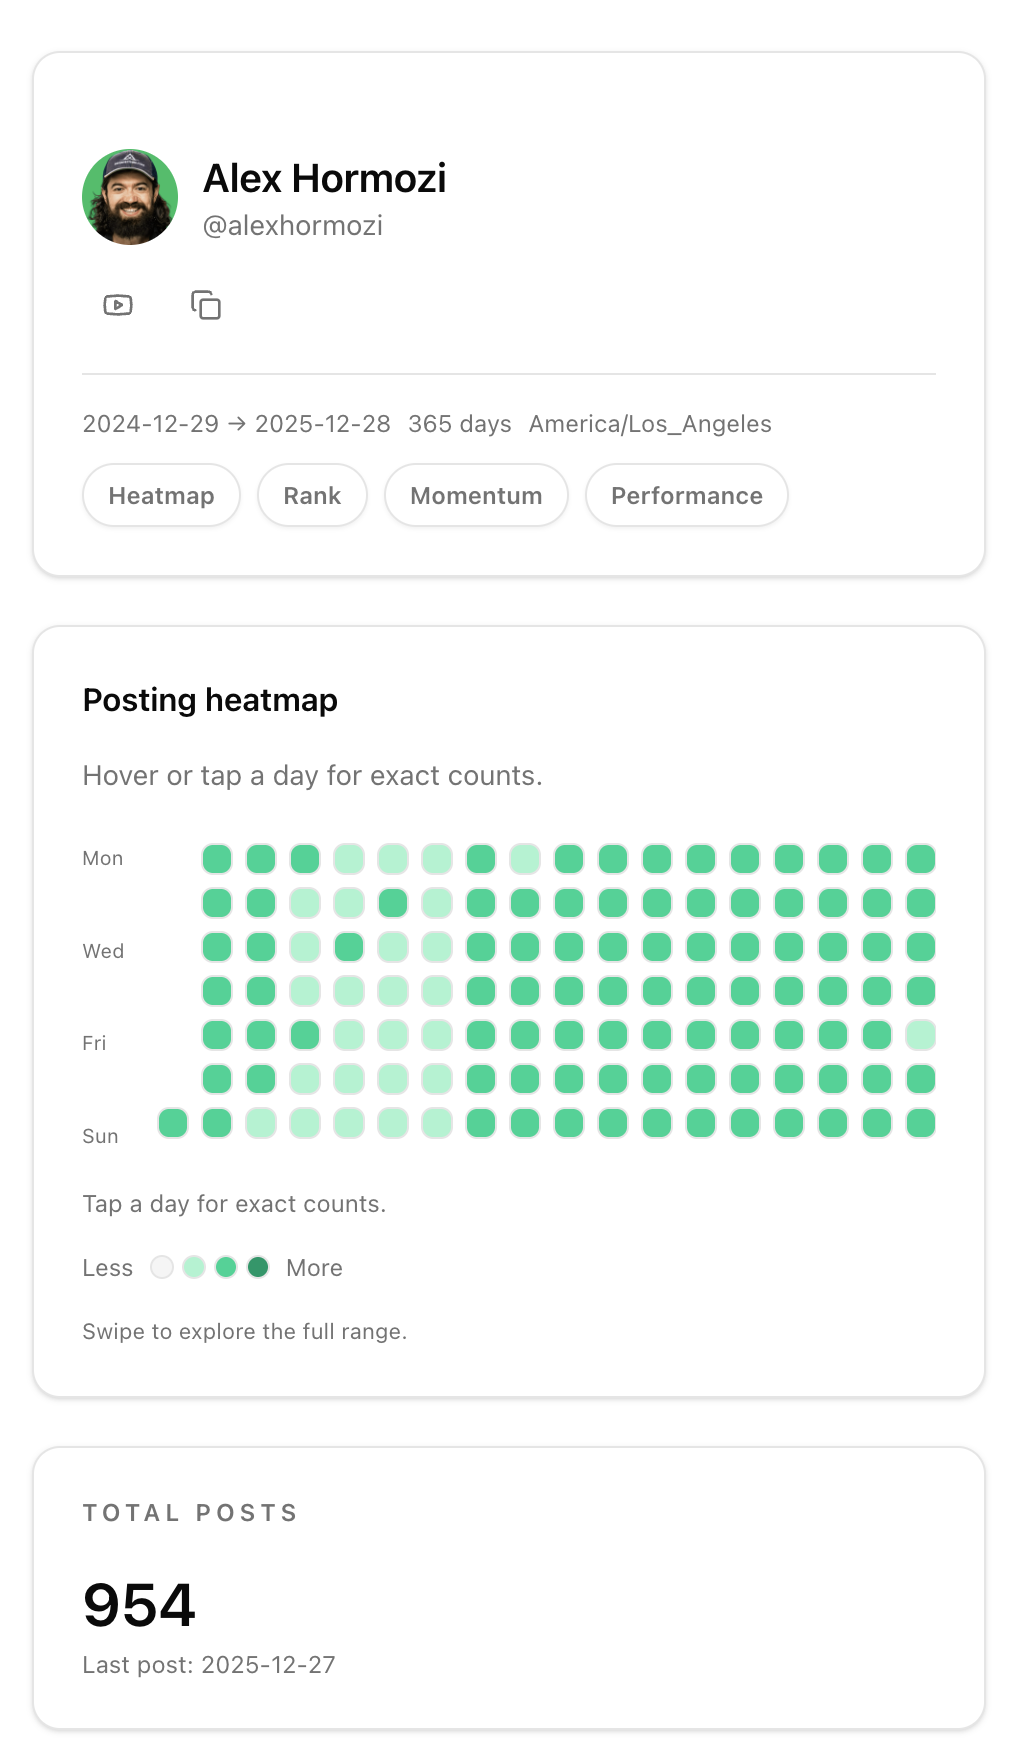
Task: Open the 365 days range selector
Action: [459, 424]
